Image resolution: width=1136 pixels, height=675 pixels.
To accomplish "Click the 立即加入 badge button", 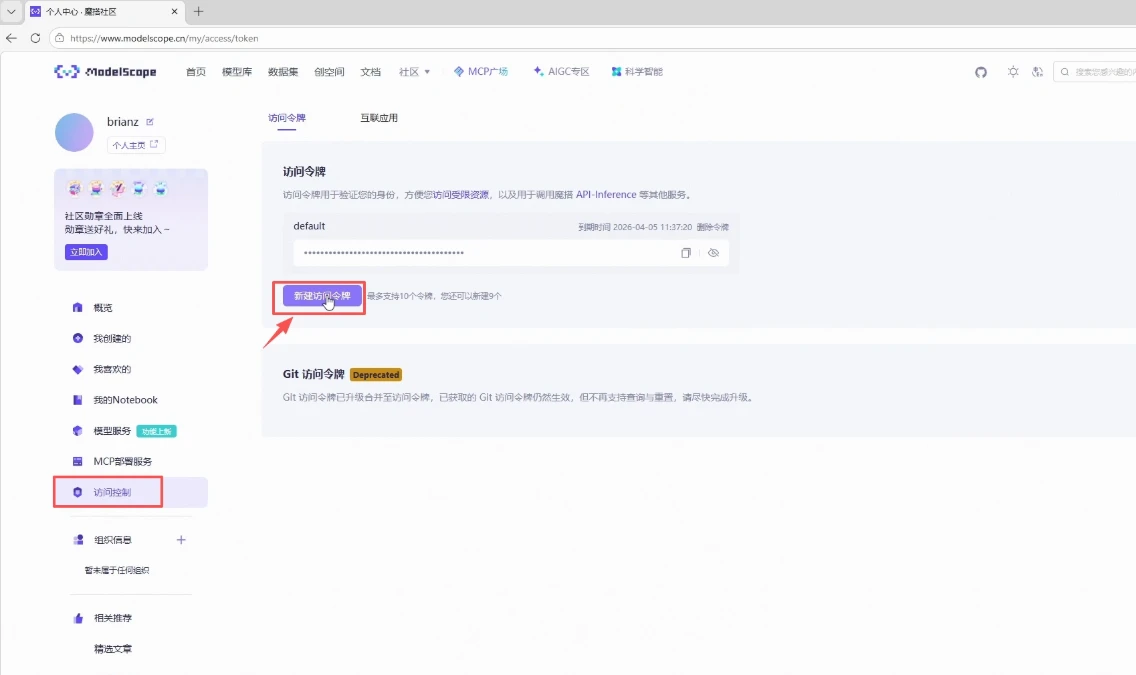I will point(85,251).
